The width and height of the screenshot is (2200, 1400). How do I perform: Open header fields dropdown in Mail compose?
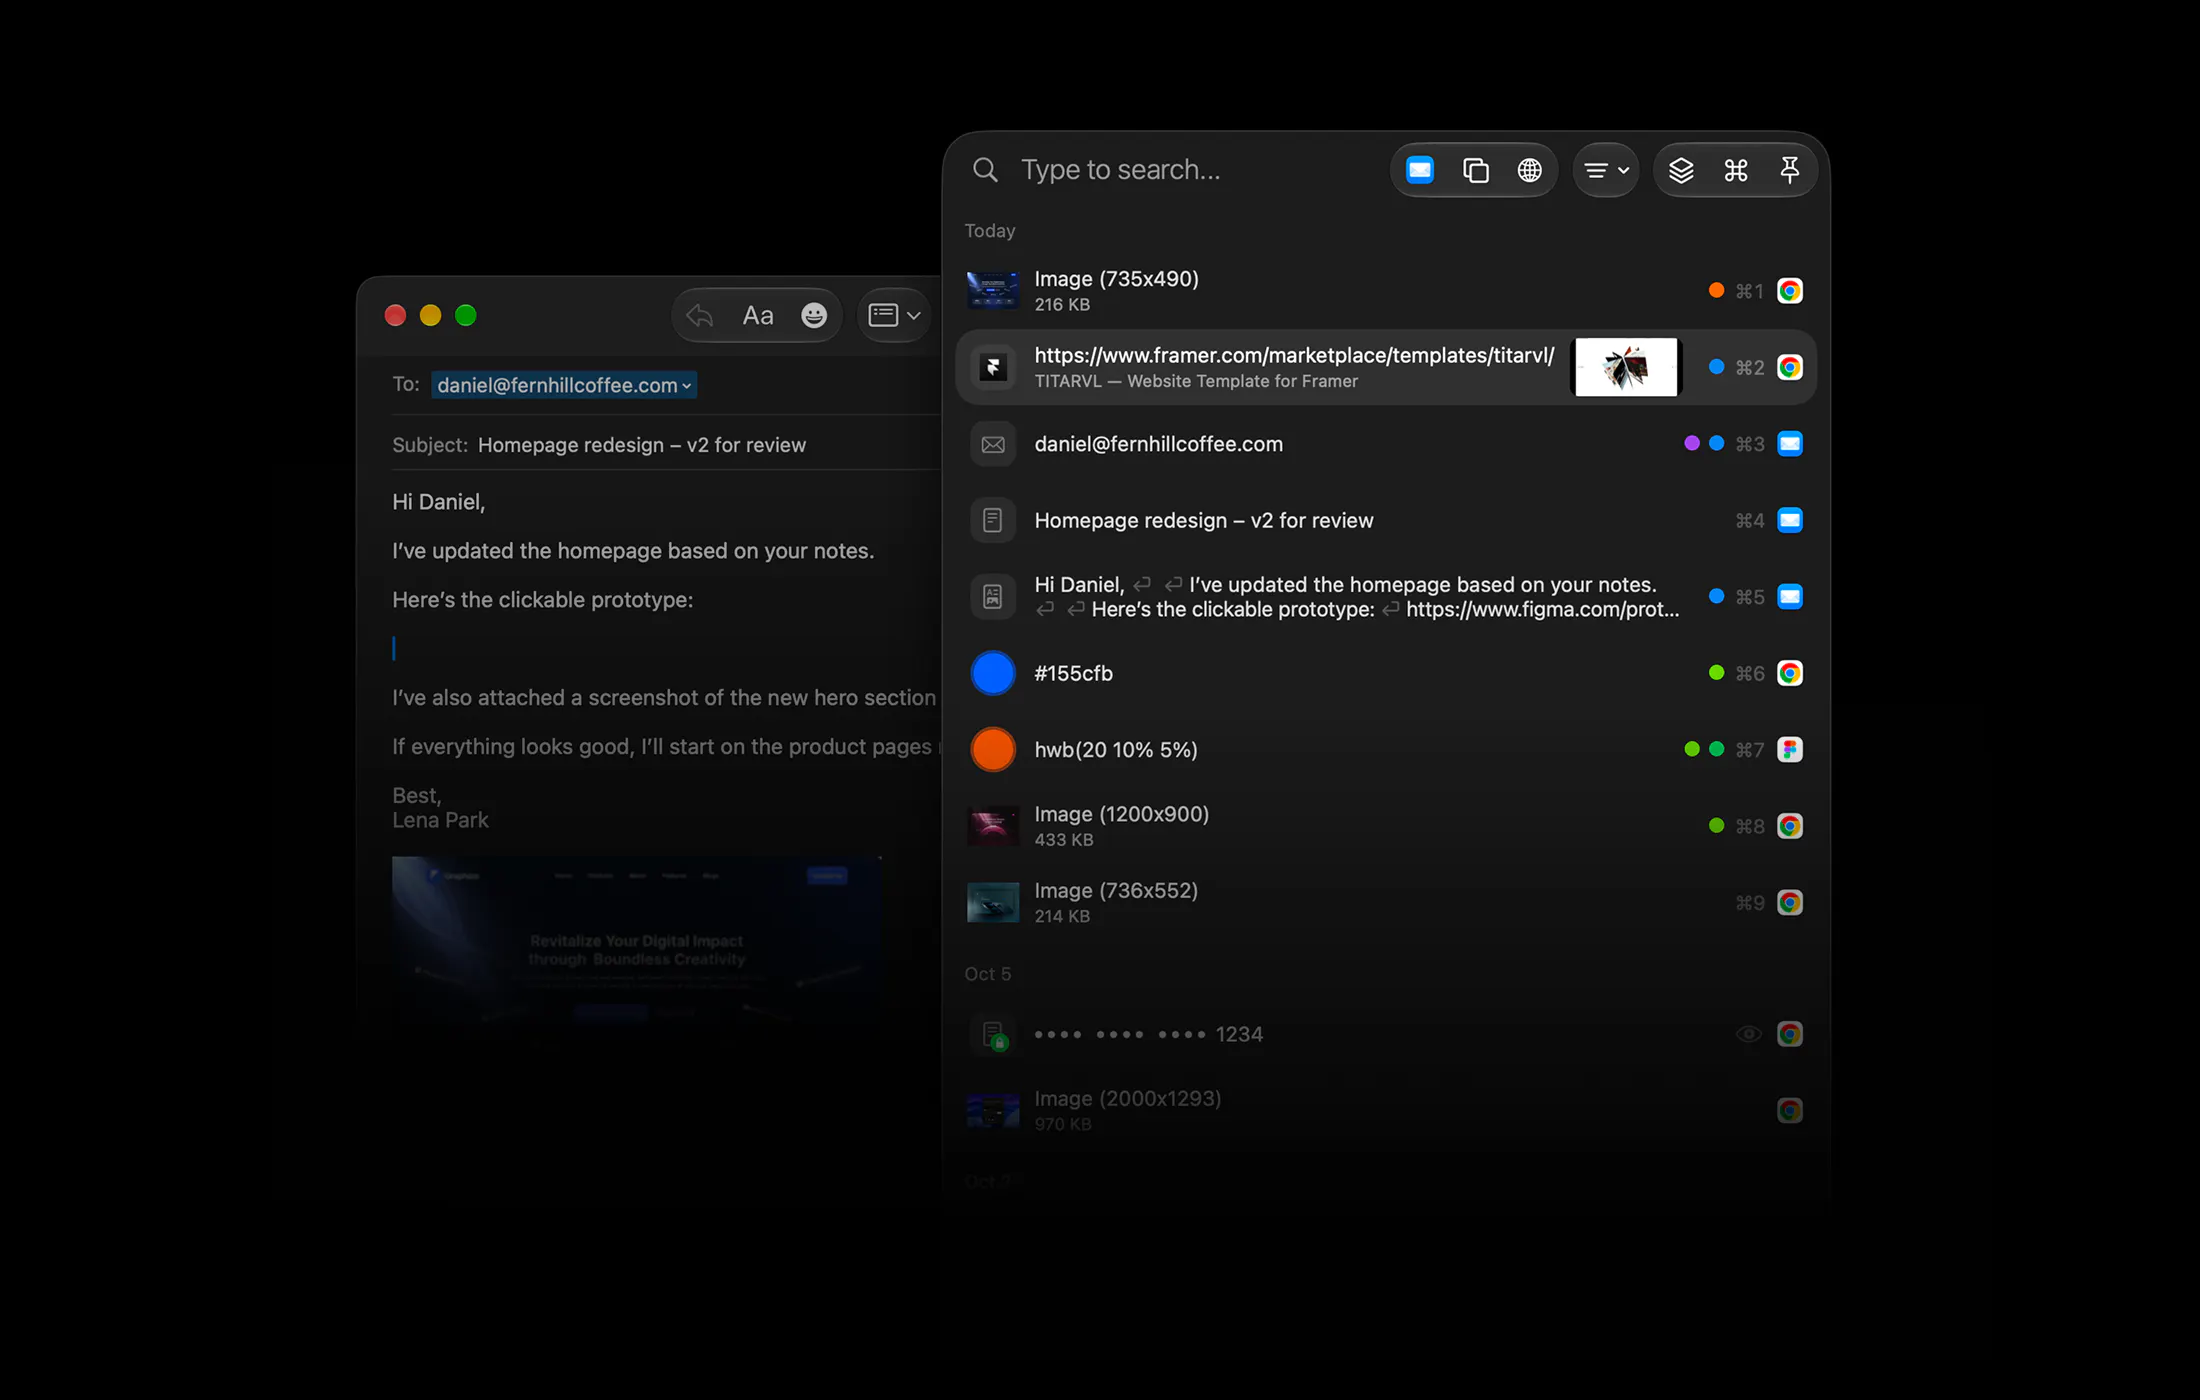pyautogui.click(x=894, y=316)
